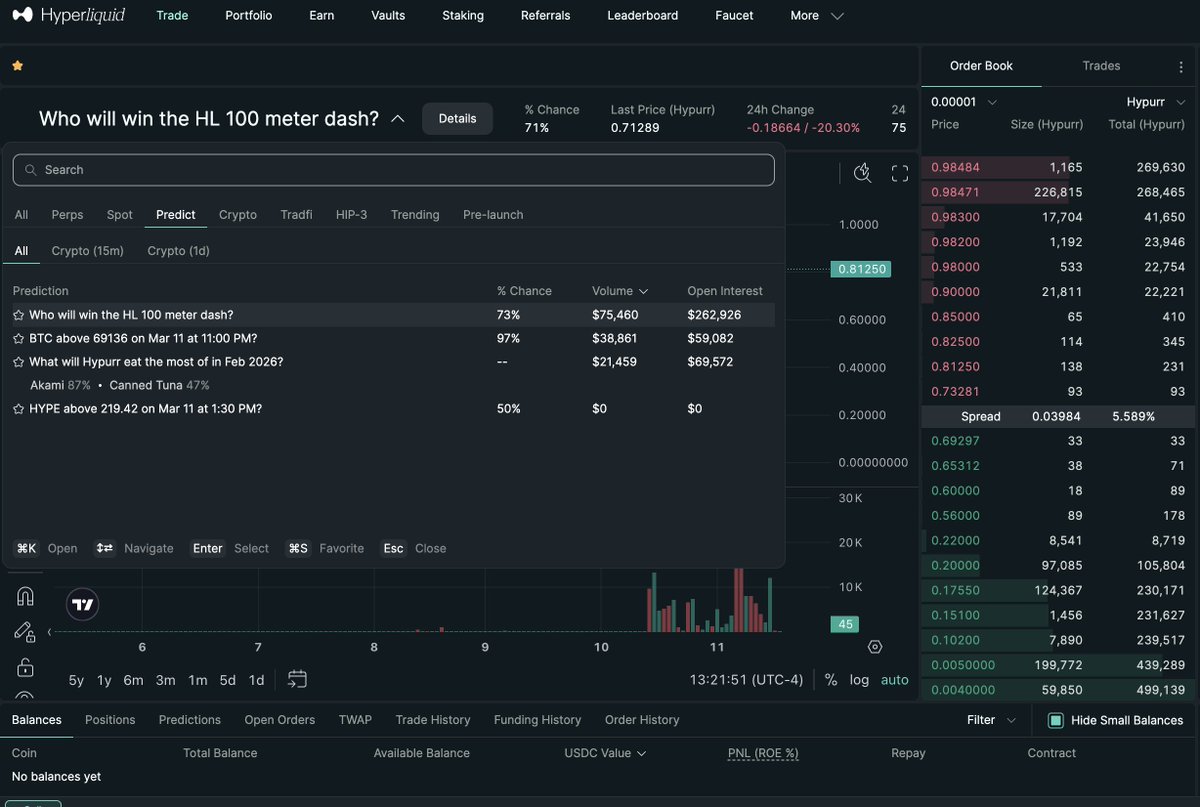Select the locked pencil drawing mode tool
The width and height of the screenshot is (1200, 807).
pos(25,631)
